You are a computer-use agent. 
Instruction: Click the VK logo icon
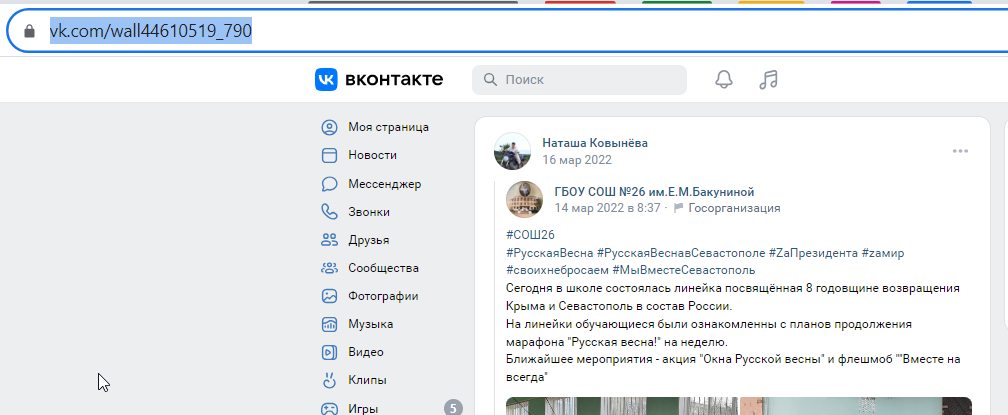click(x=327, y=80)
